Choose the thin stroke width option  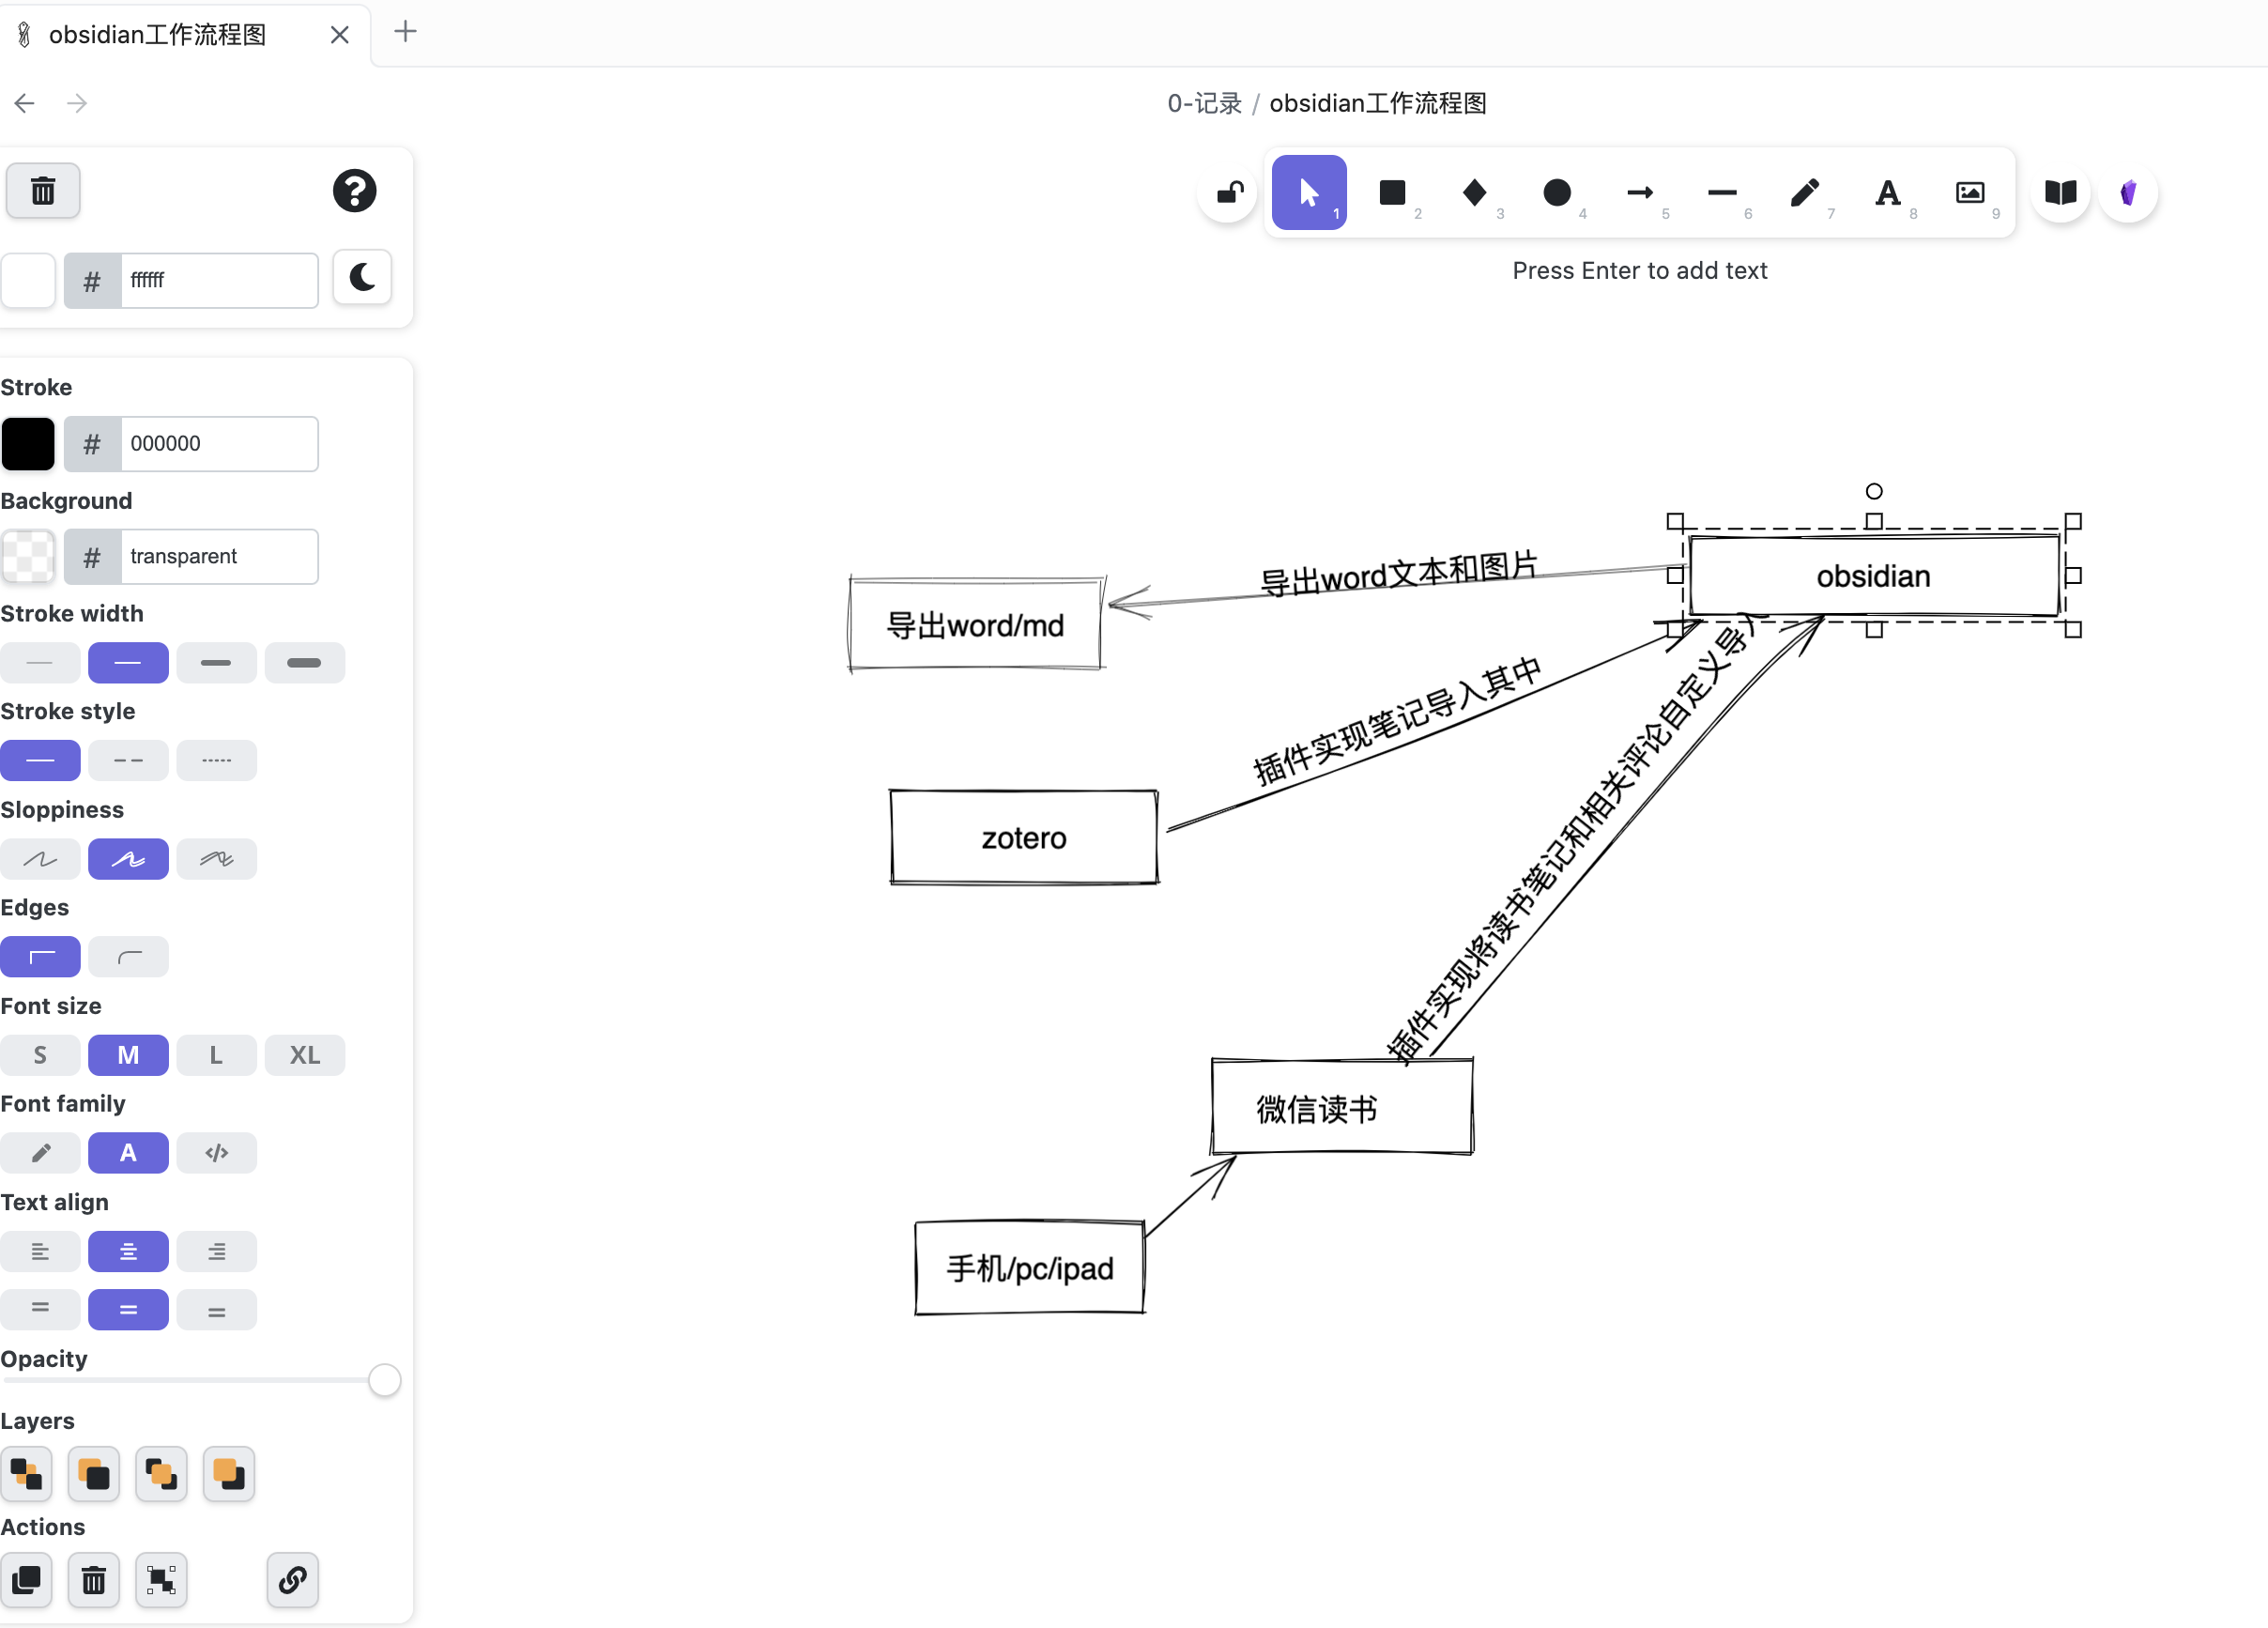[128, 662]
